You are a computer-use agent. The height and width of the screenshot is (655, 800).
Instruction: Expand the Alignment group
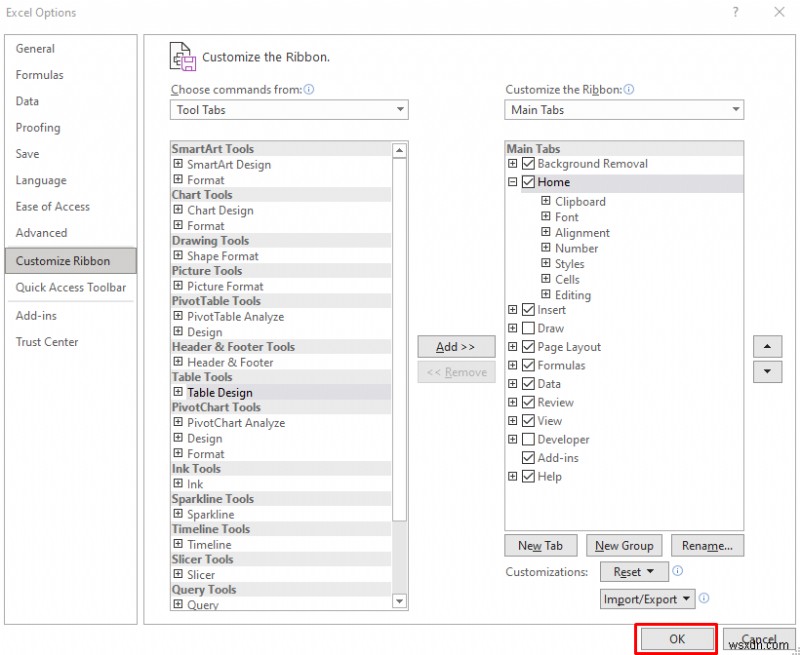(x=545, y=232)
